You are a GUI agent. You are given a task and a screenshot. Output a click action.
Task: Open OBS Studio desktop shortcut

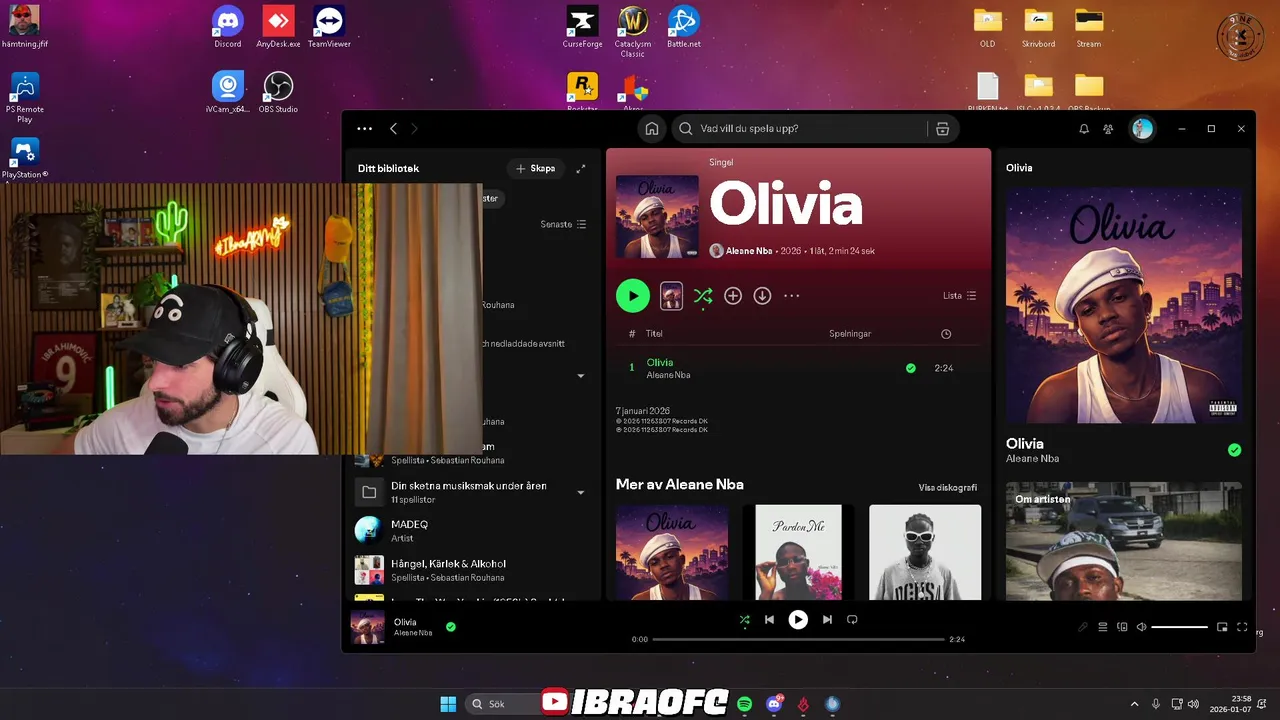point(278,92)
